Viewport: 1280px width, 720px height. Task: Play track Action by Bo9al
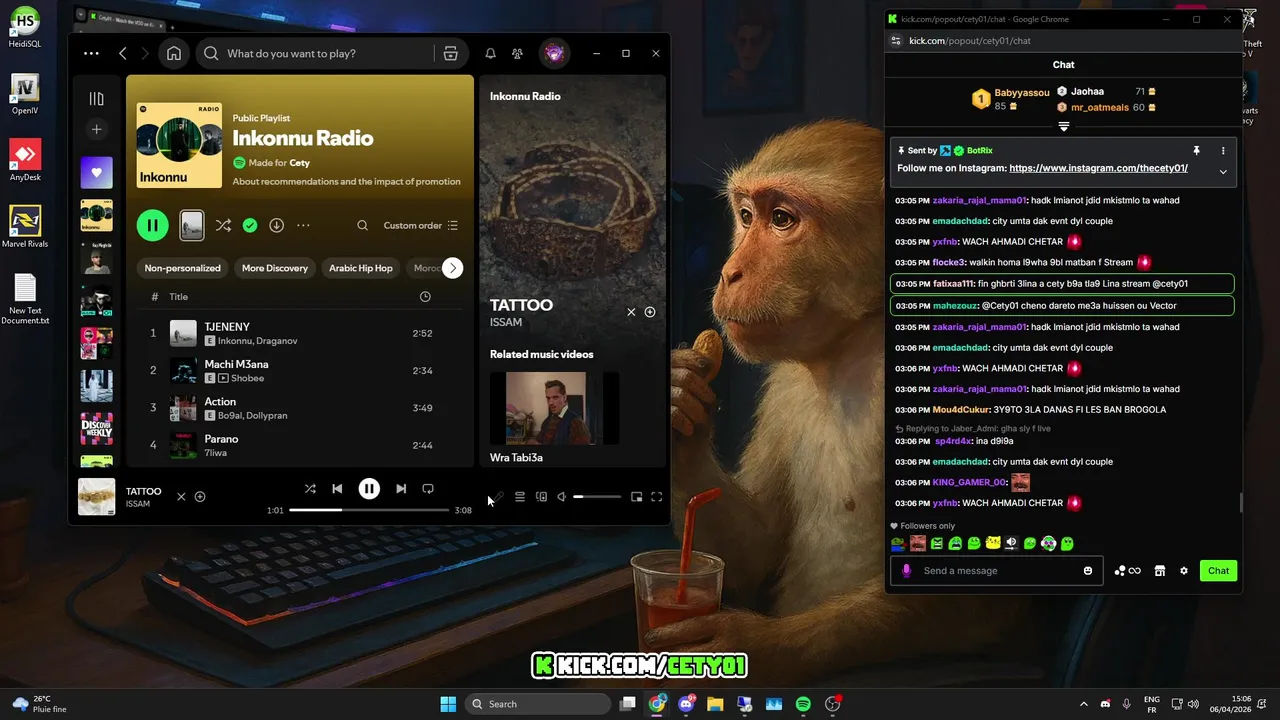(x=300, y=408)
